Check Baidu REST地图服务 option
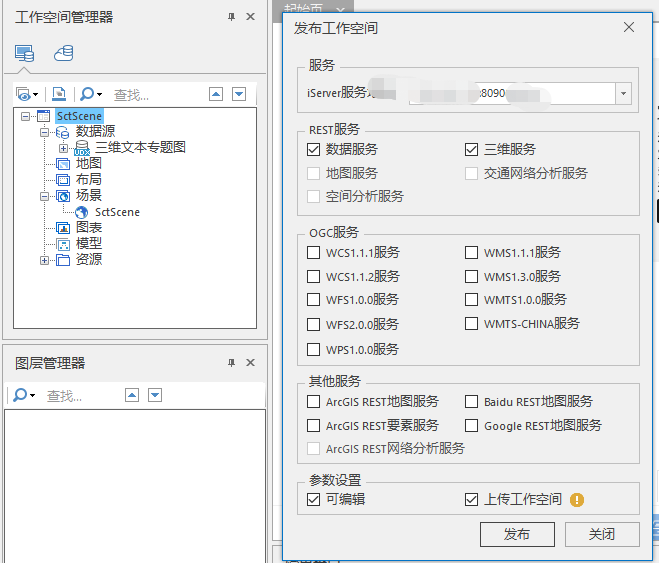This screenshot has height=563, width=659. (x=472, y=402)
